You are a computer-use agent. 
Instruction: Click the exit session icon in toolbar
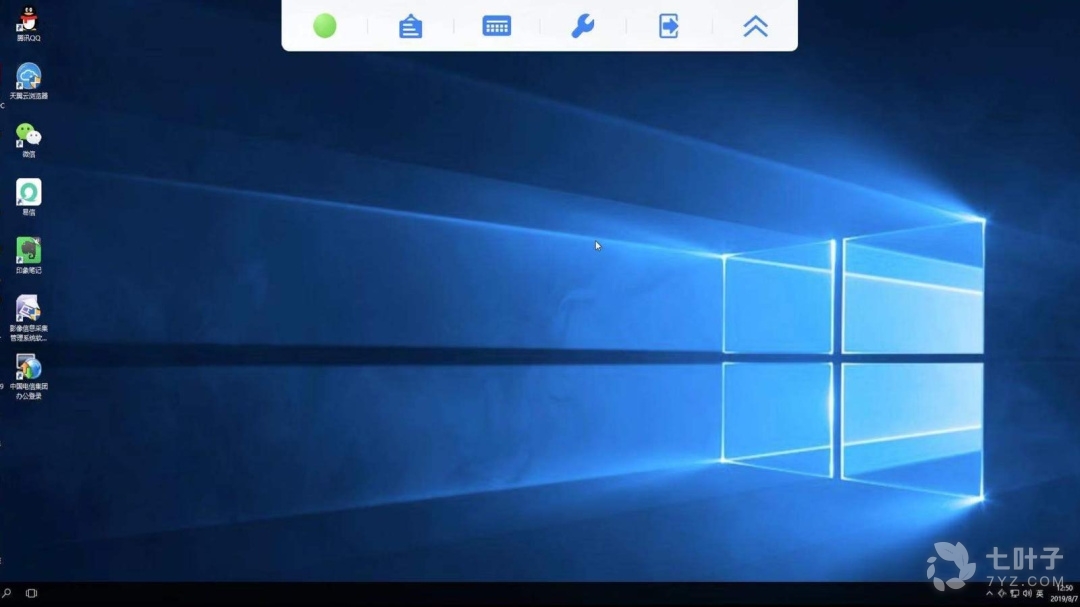[x=669, y=26]
